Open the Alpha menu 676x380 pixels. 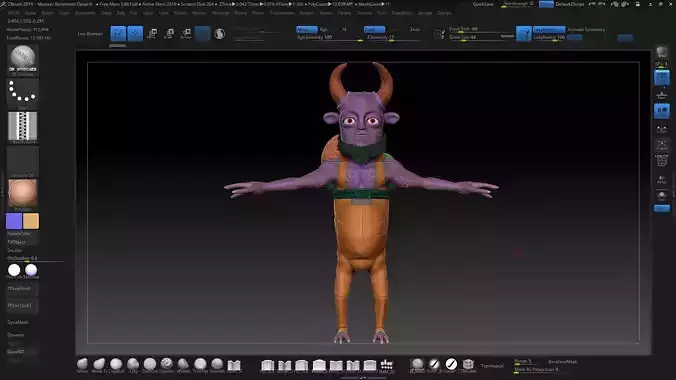pyautogui.click(x=30, y=13)
